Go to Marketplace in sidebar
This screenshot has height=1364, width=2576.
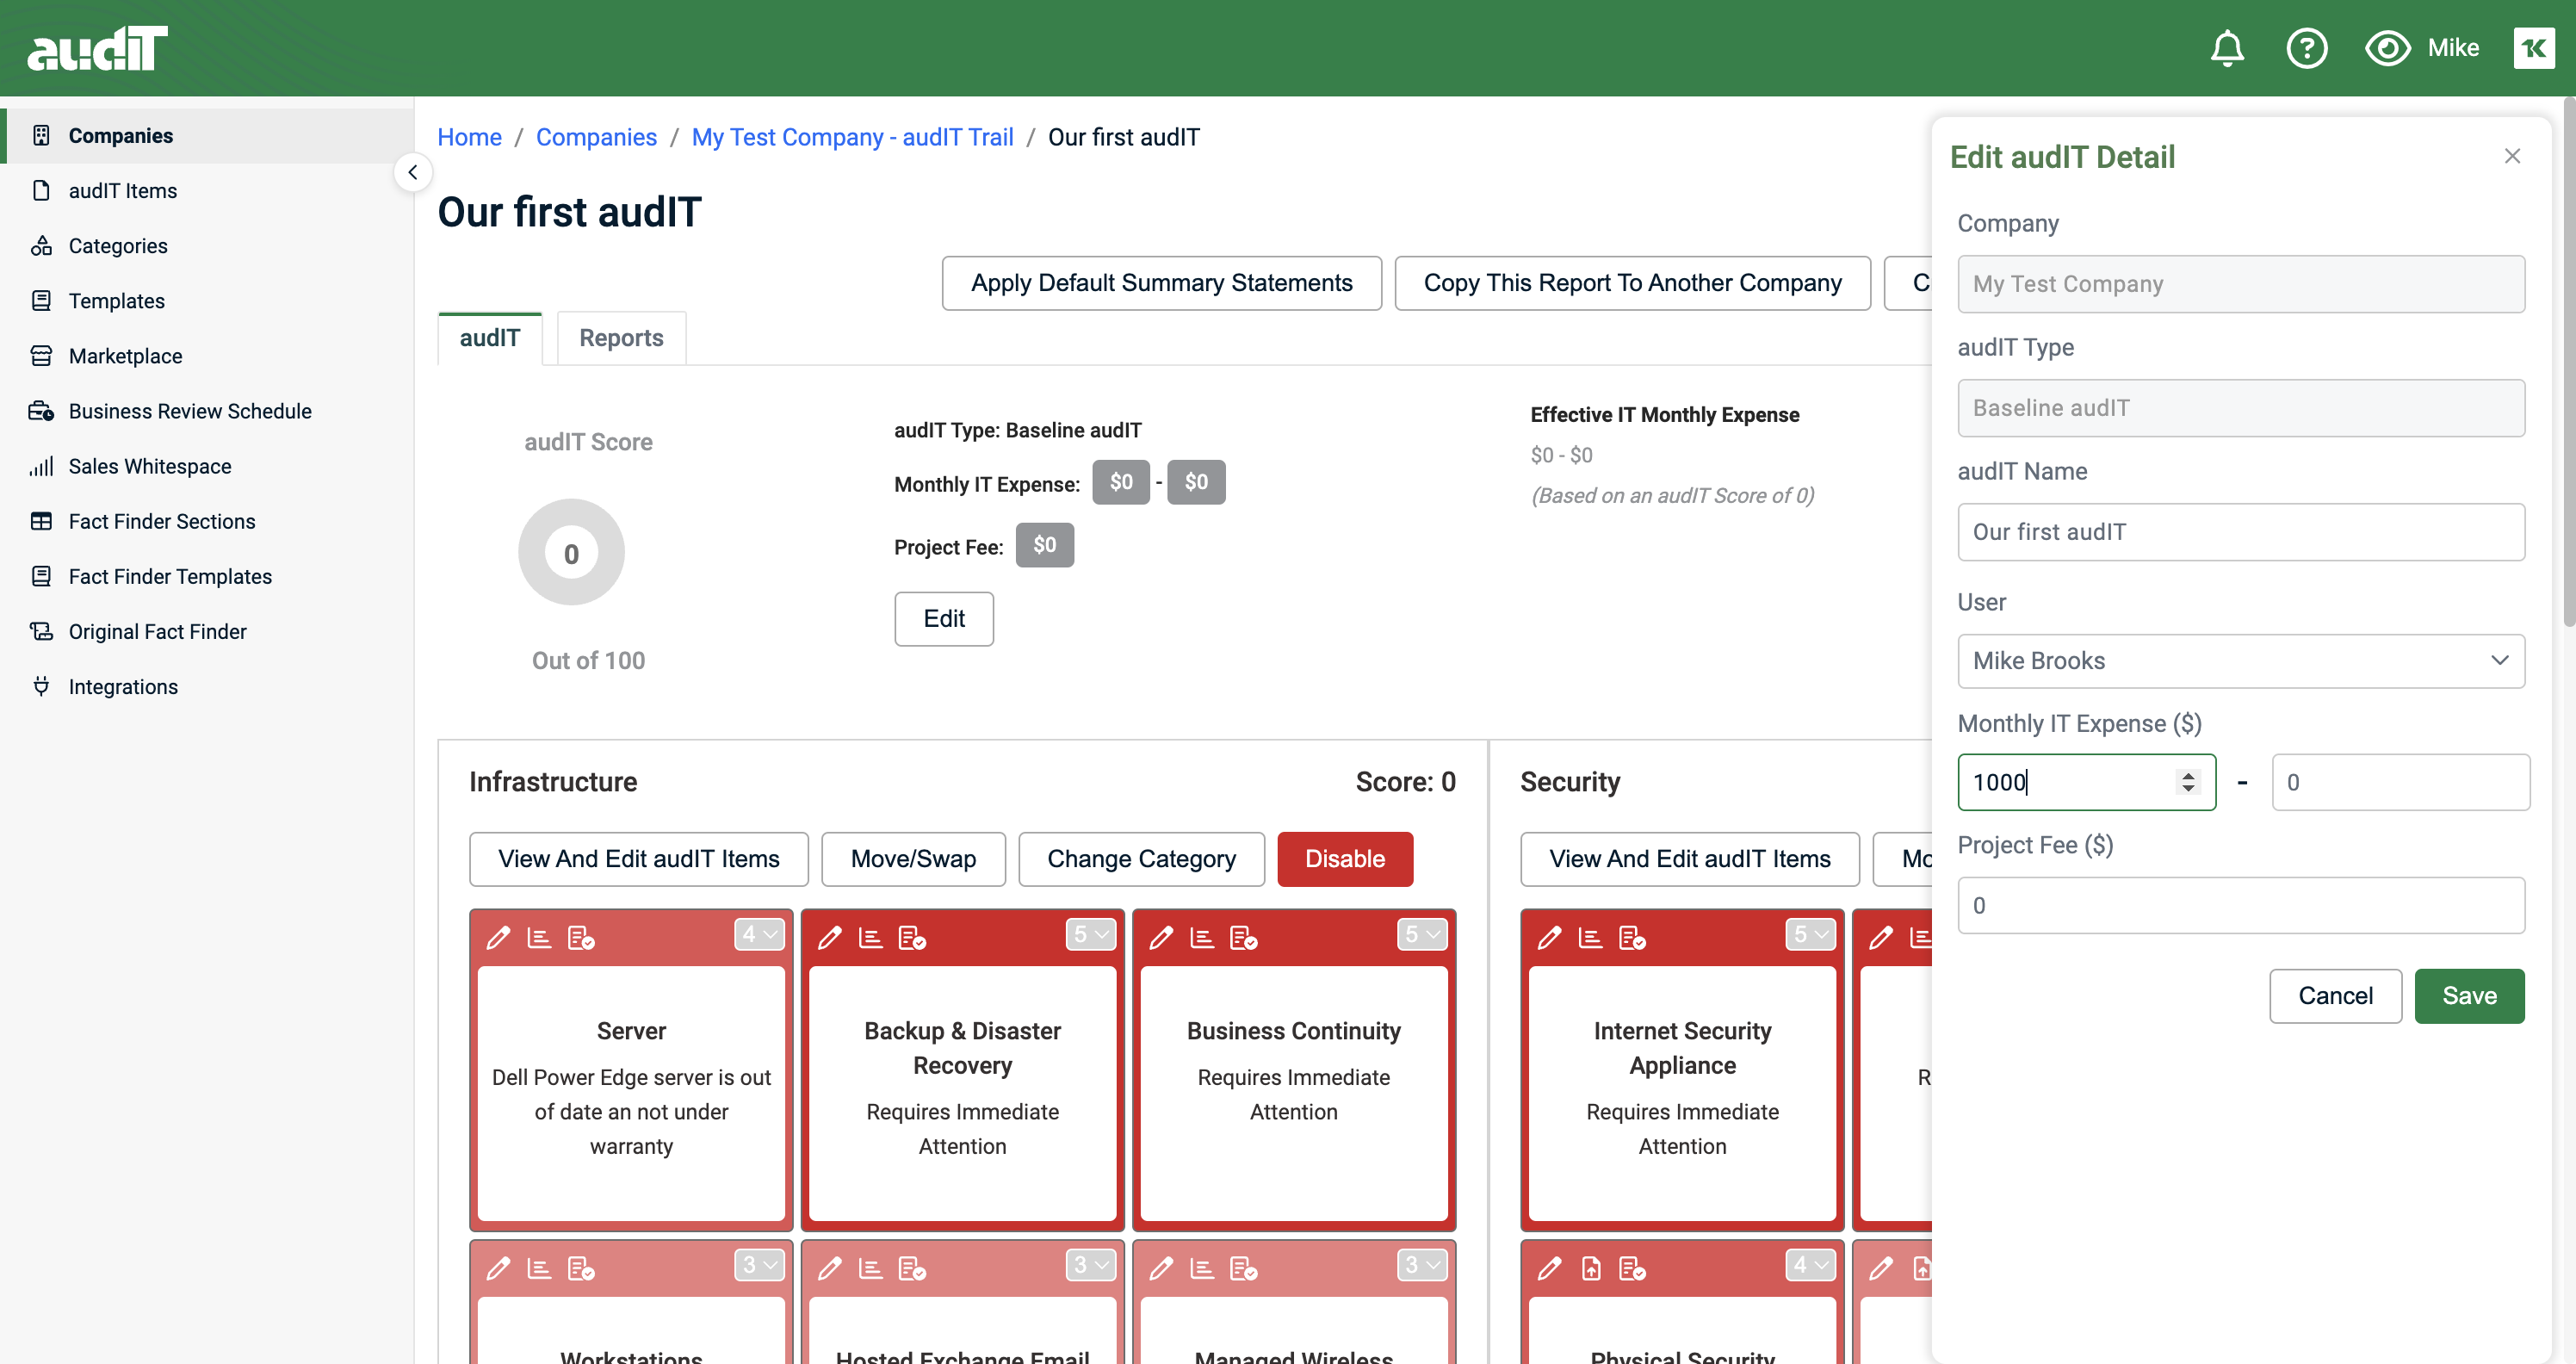coord(125,356)
